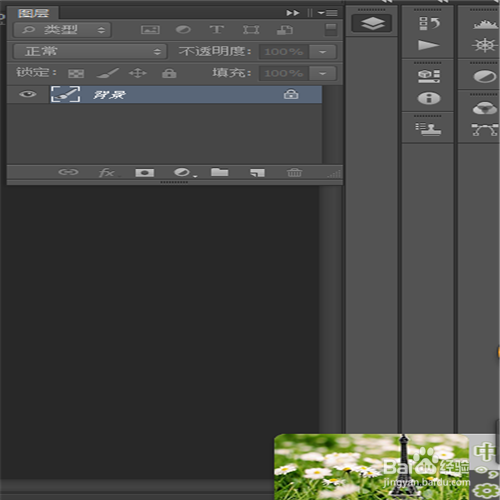Create new fill or adjustment layer
This screenshot has width=500, height=500.
tap(183, 173)
